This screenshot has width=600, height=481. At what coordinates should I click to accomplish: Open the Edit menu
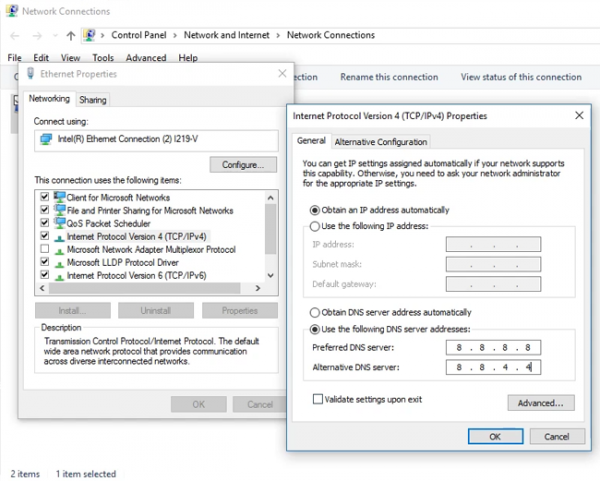tap(41, 58)
